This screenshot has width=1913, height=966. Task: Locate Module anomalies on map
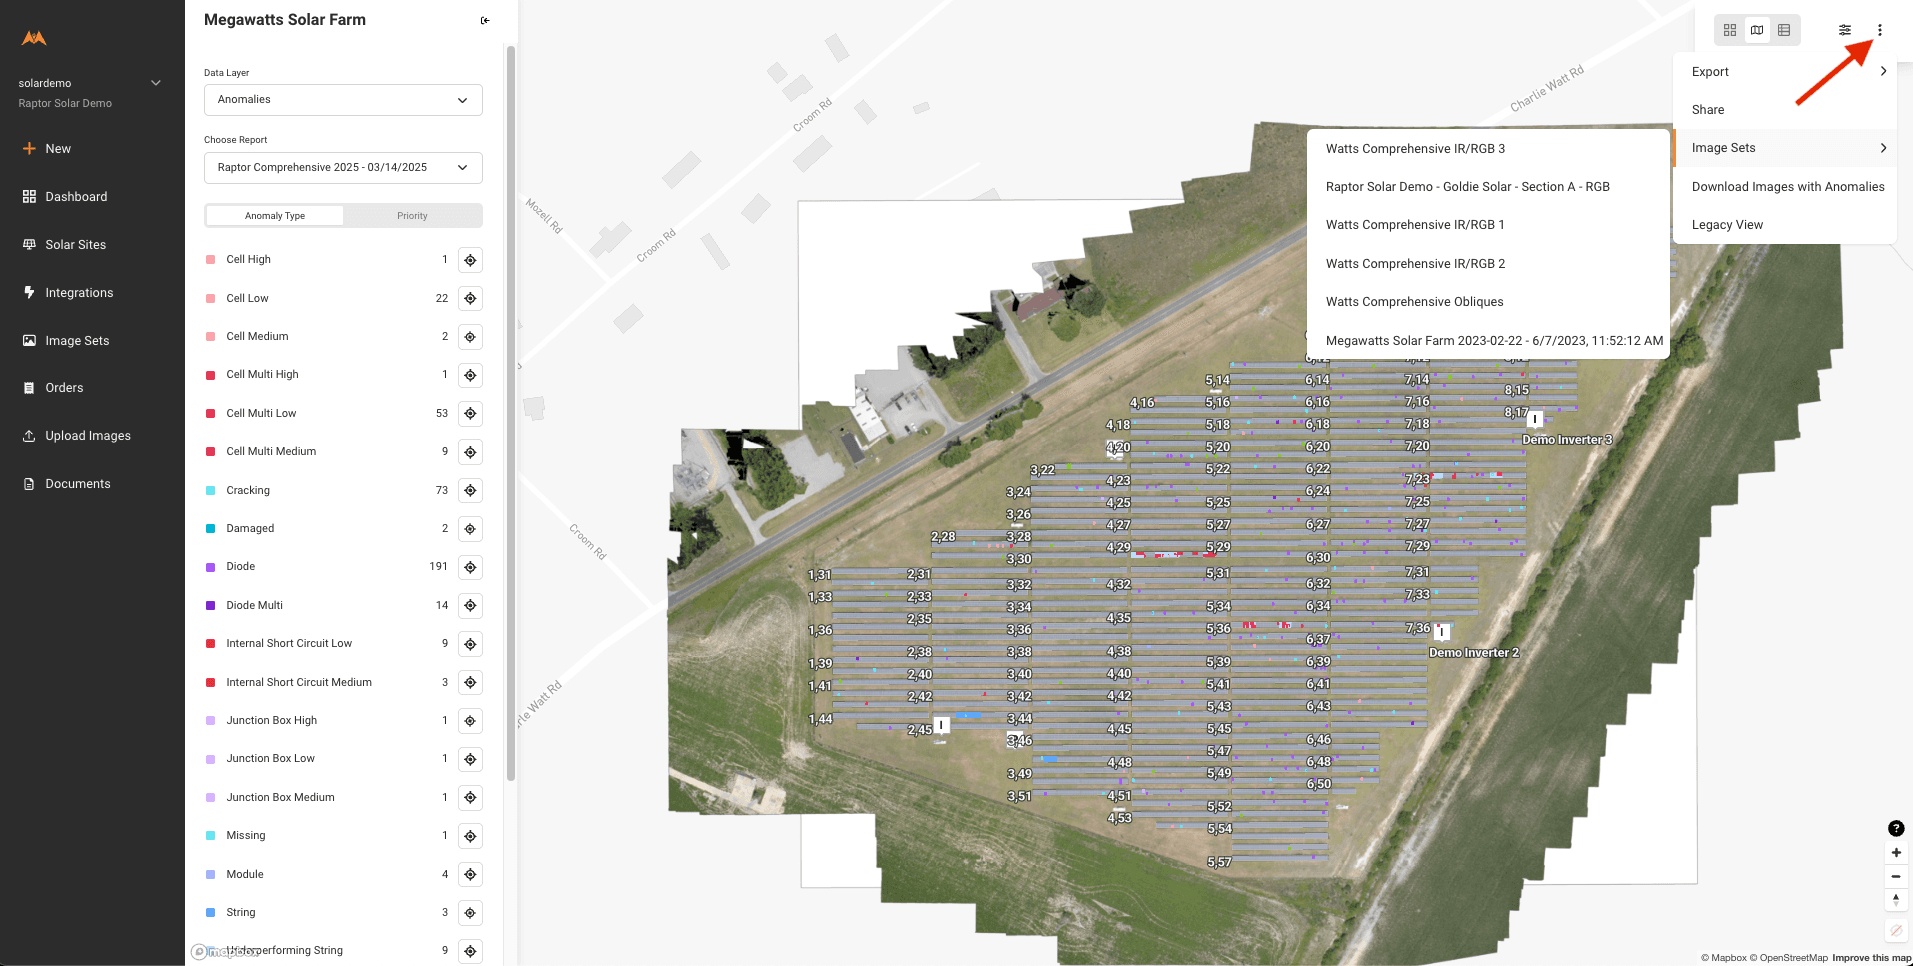click(470, 874)
